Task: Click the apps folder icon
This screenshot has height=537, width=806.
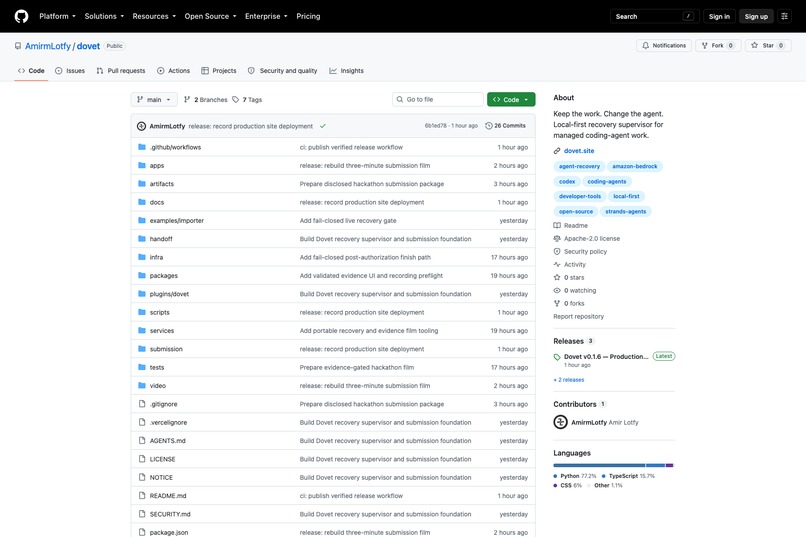Action: 142,165
